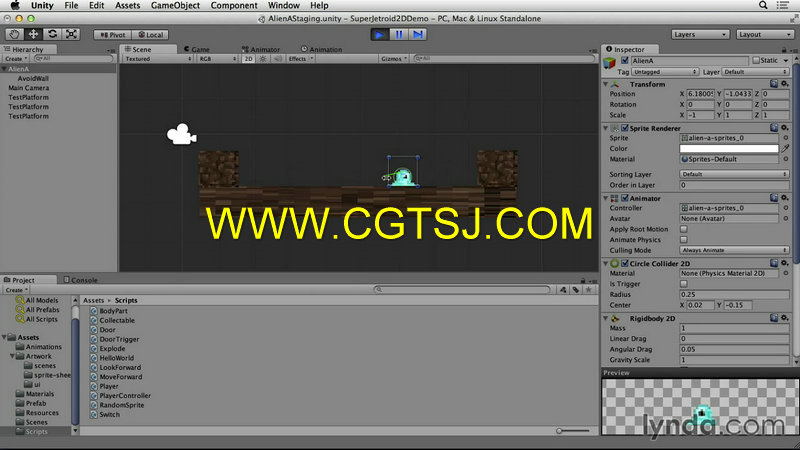Switch to the Game tab

(x=197, y=49)
